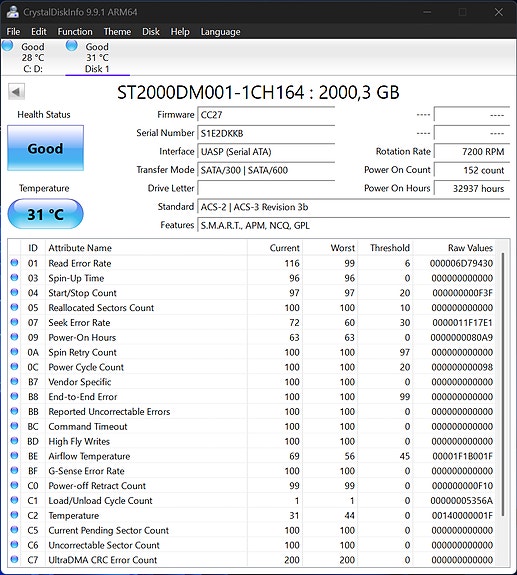Click the Raw Values column header
This screenshot has height=575, width=517.
tap(454, 248)
